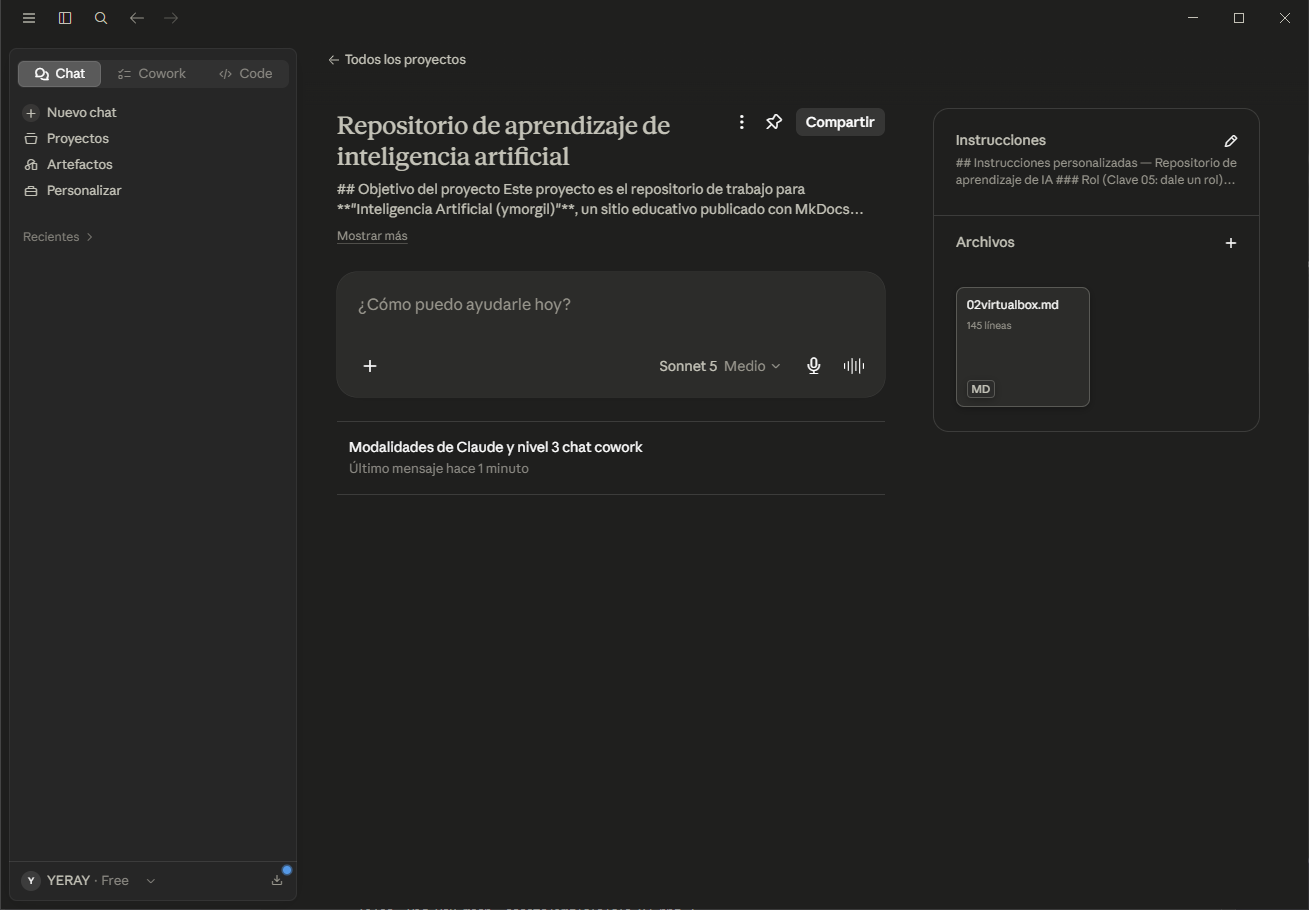Open project options three-dot menu
The width and height of the screenshot is (1309, 910).
pyautogui.click(x=741, y=122)
